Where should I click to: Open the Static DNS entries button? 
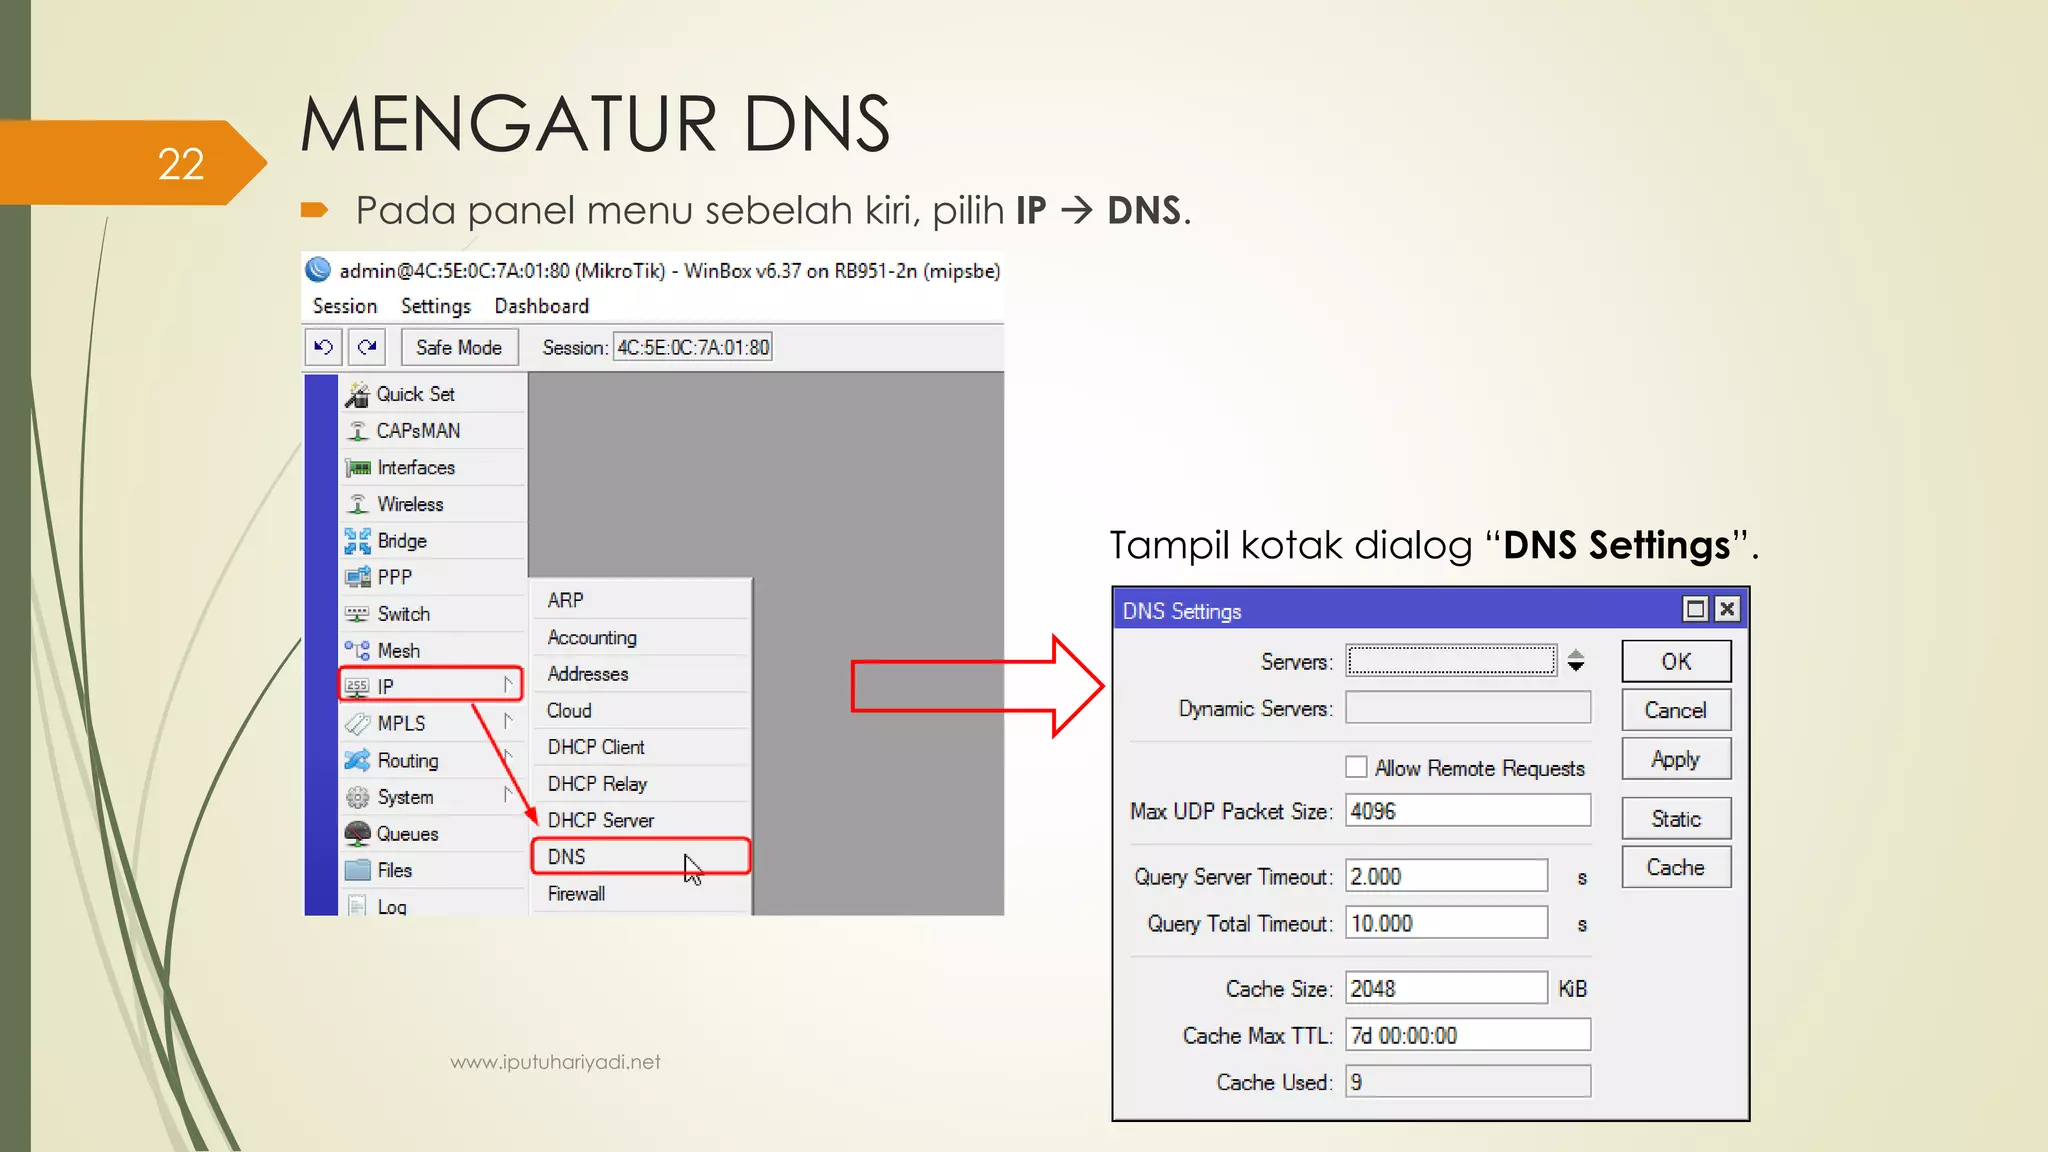coord(1676,819)
